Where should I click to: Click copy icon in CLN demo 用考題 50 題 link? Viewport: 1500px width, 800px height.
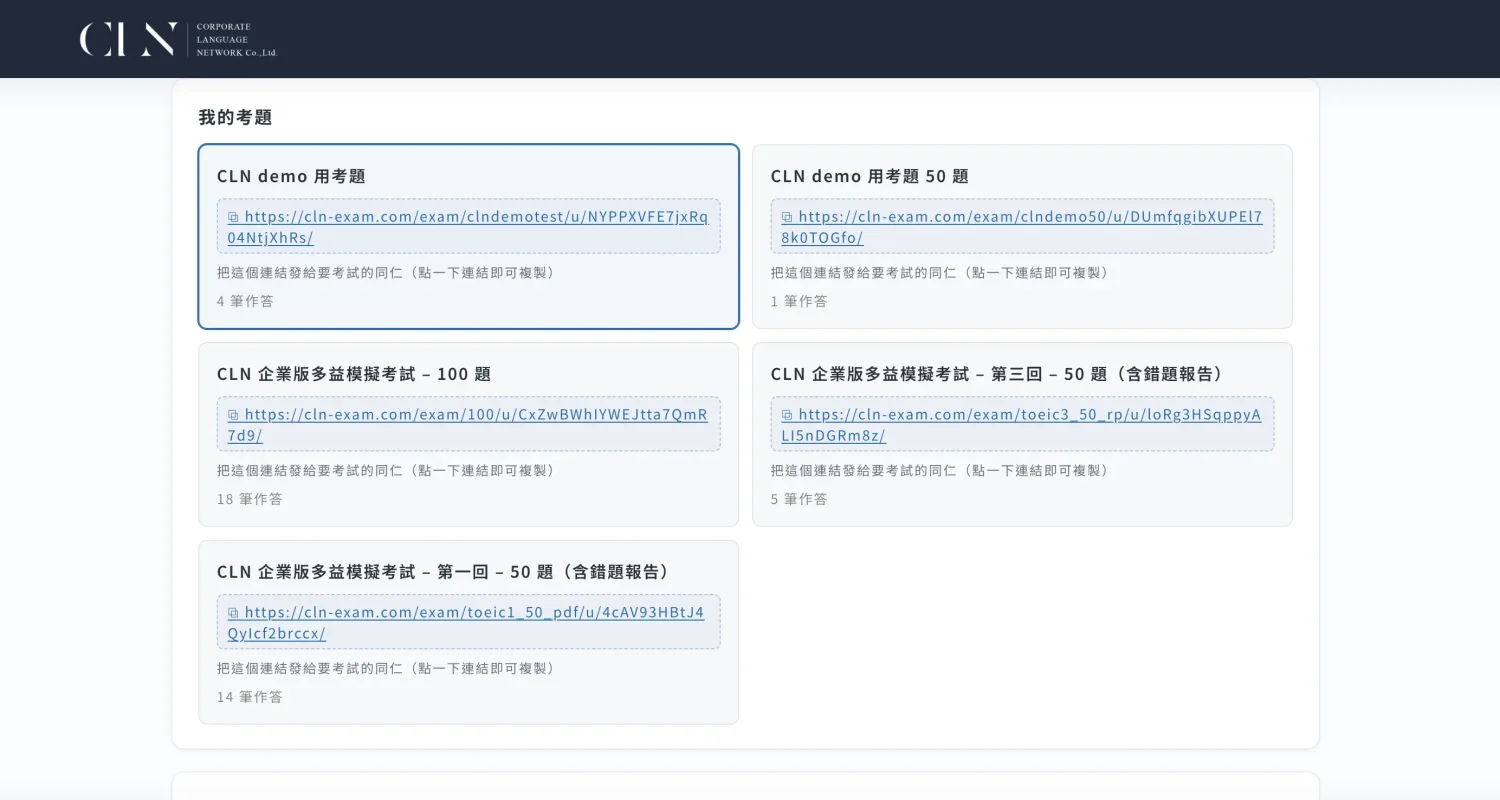(787, 217)
